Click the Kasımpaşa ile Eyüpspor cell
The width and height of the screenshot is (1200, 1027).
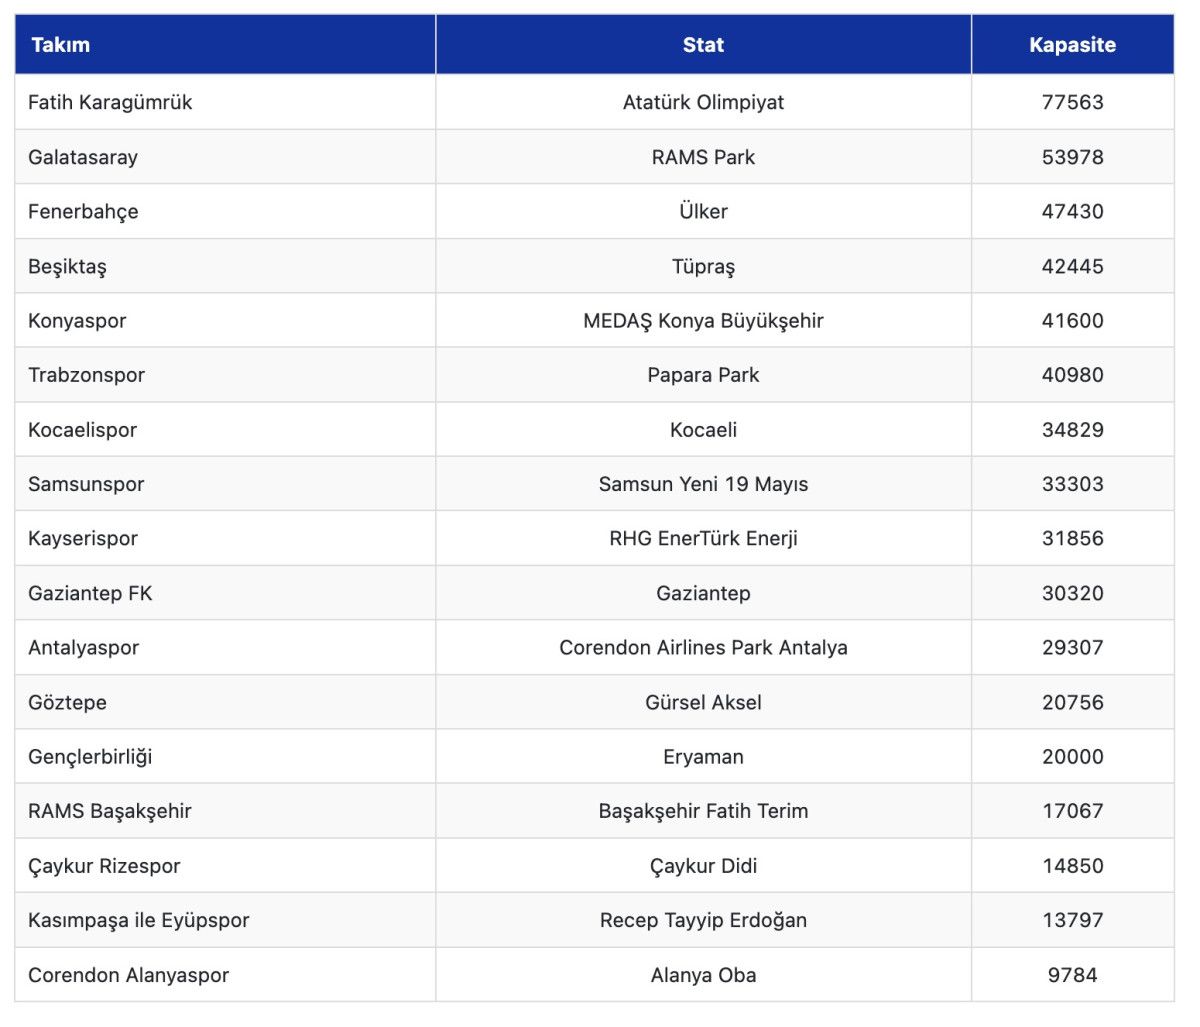tap(139, 920)
